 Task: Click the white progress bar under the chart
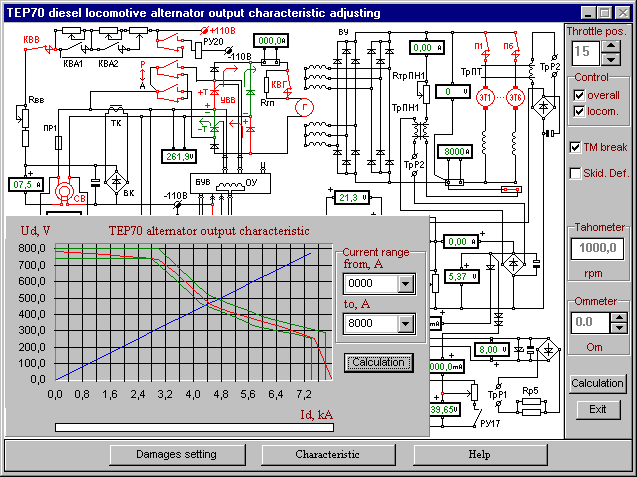[x=238, y=427]
